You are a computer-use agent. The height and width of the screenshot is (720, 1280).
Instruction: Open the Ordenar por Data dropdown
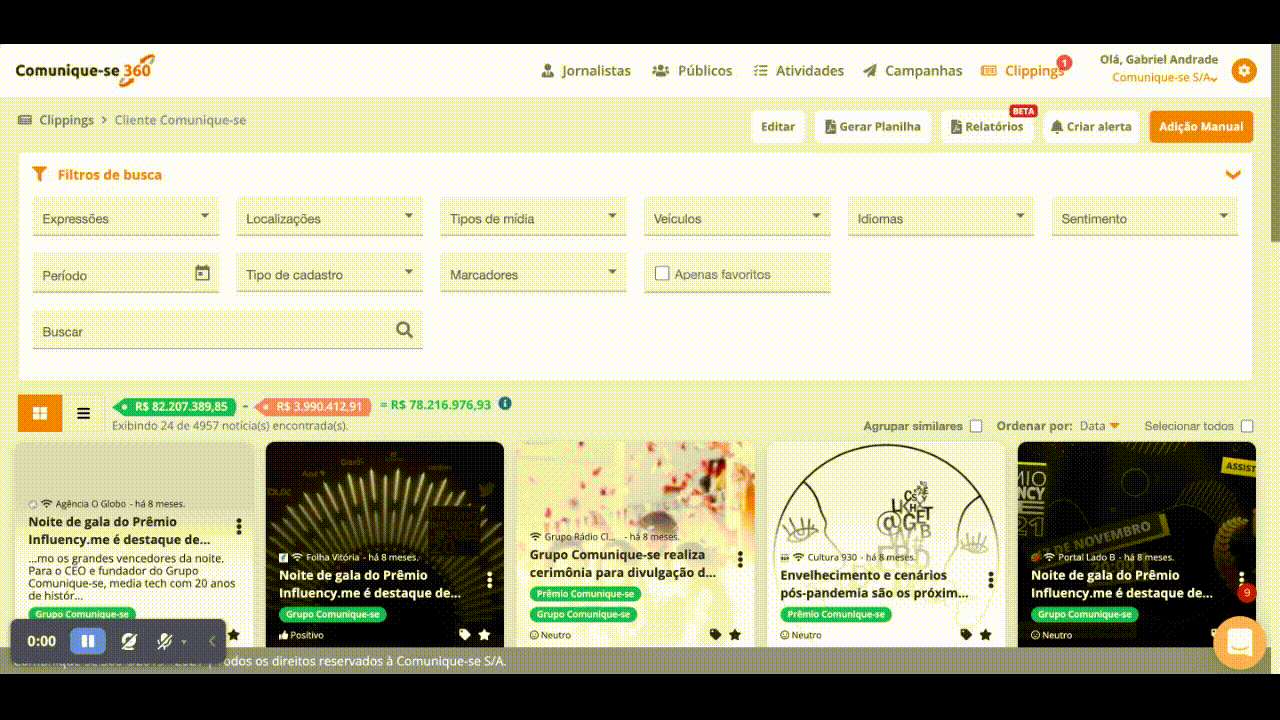tap(1100, 426)
